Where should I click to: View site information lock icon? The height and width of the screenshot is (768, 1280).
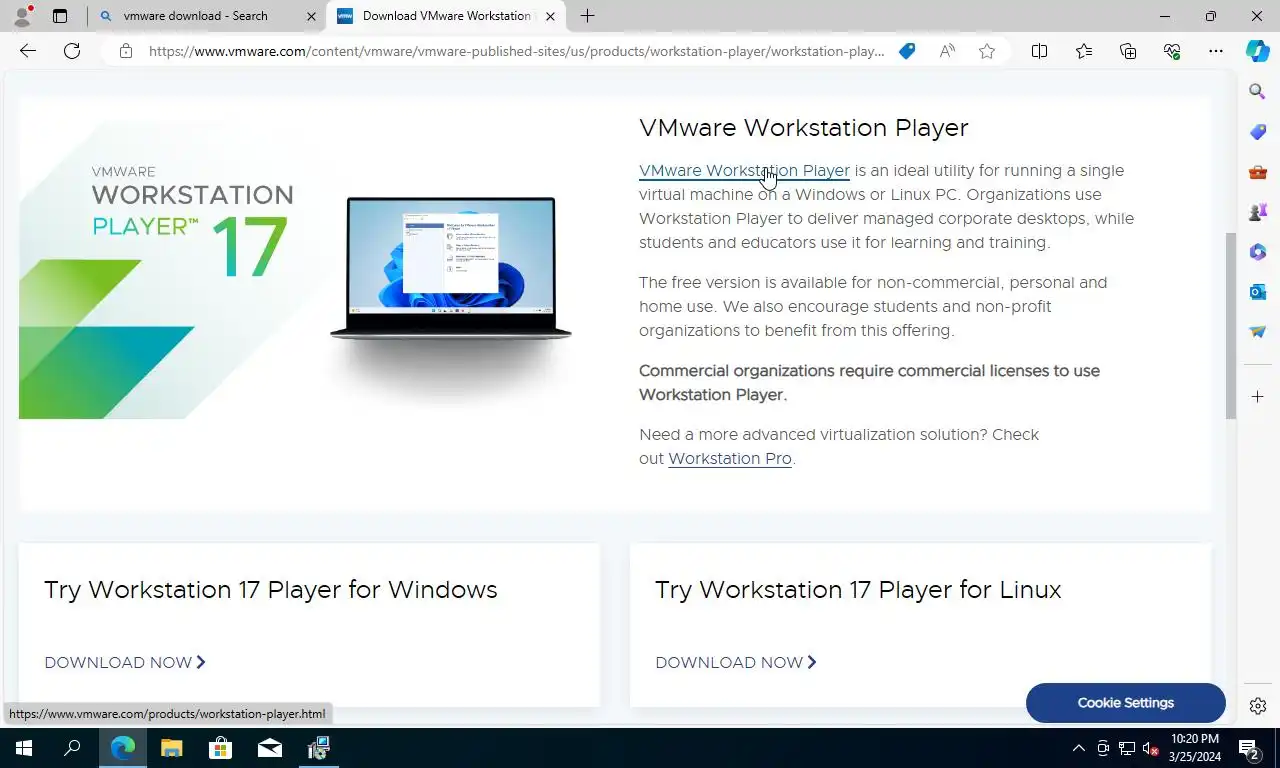click(x=126, y=51)
